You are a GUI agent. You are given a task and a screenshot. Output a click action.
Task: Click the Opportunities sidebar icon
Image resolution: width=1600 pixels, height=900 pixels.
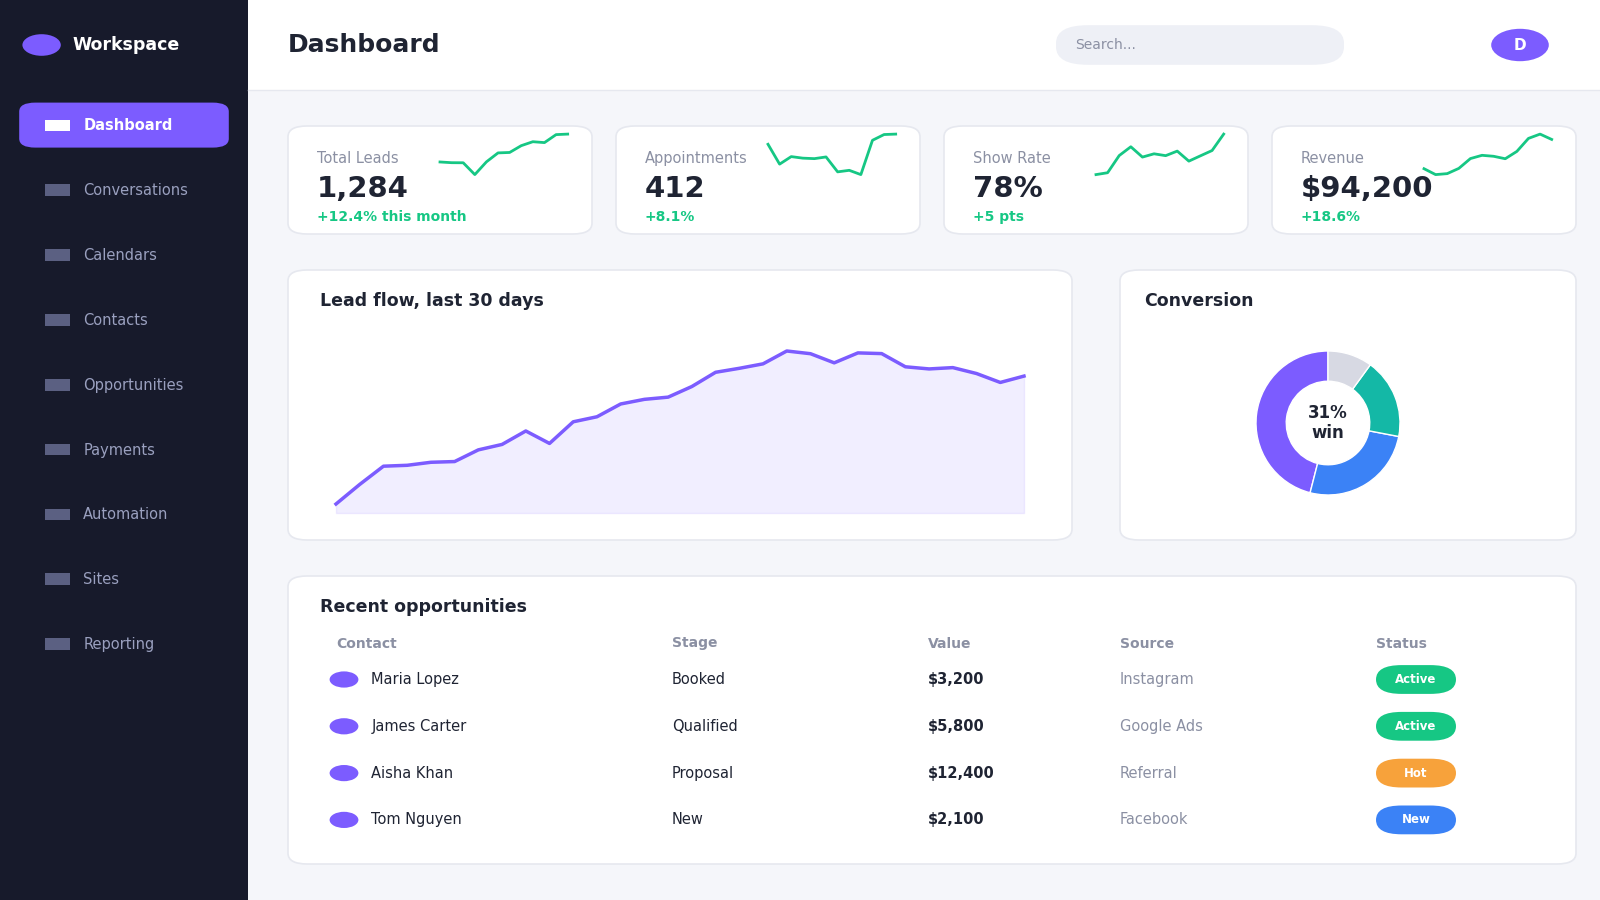coord(57,385)
